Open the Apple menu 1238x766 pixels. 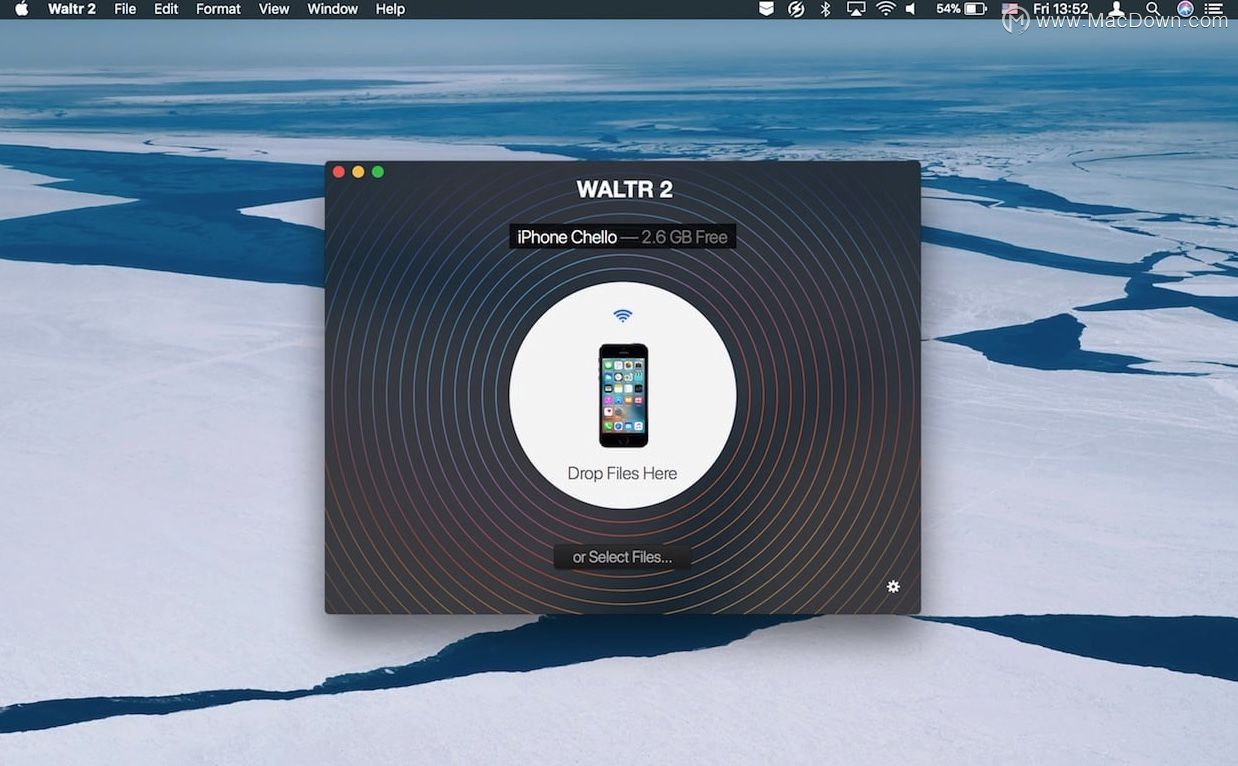coord(21,9)
